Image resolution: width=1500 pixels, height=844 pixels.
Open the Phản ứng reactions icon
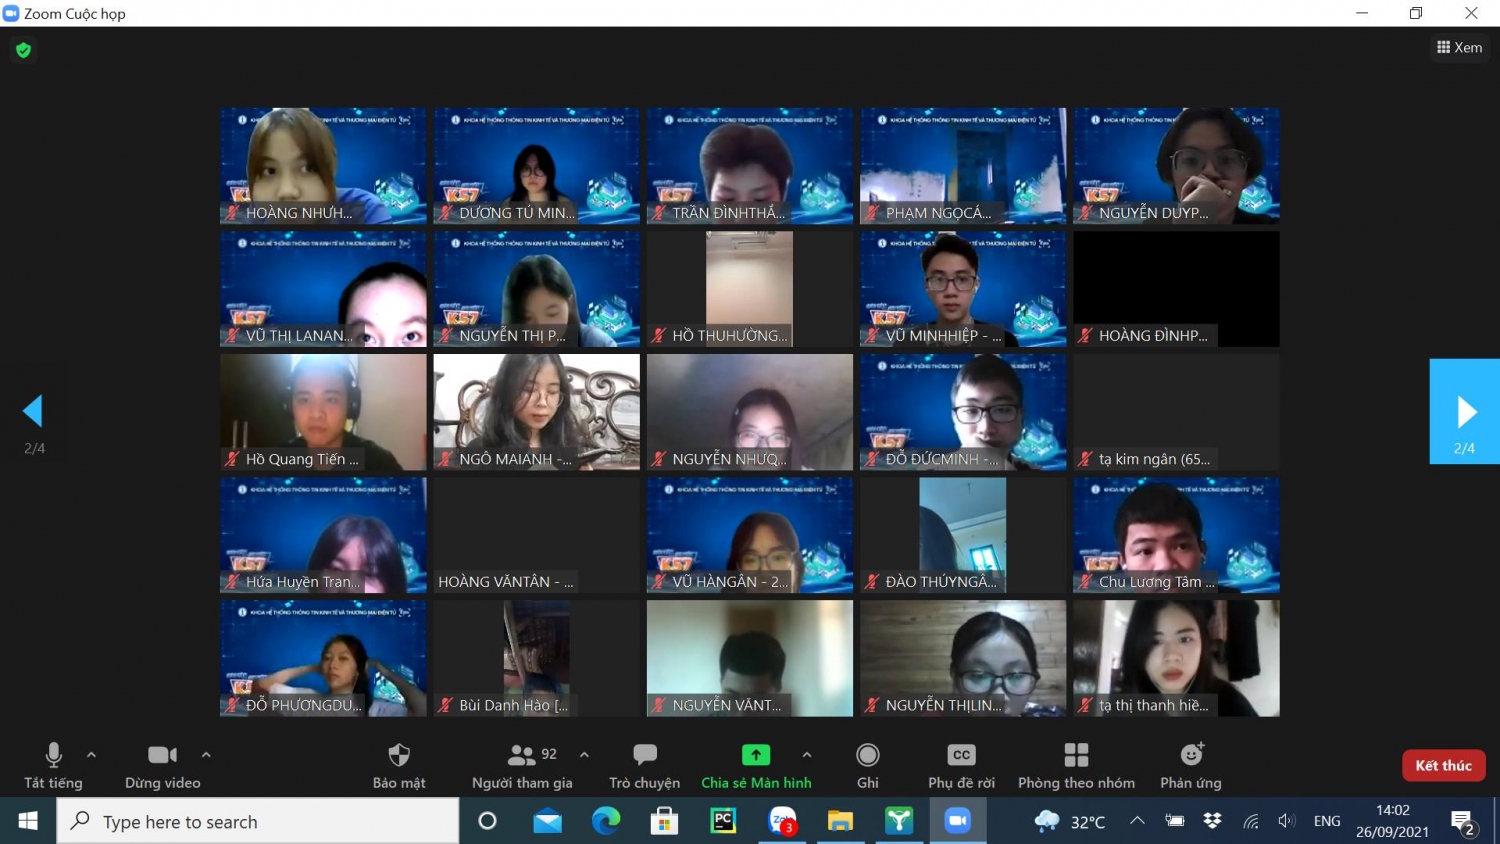click(1191, 756)
